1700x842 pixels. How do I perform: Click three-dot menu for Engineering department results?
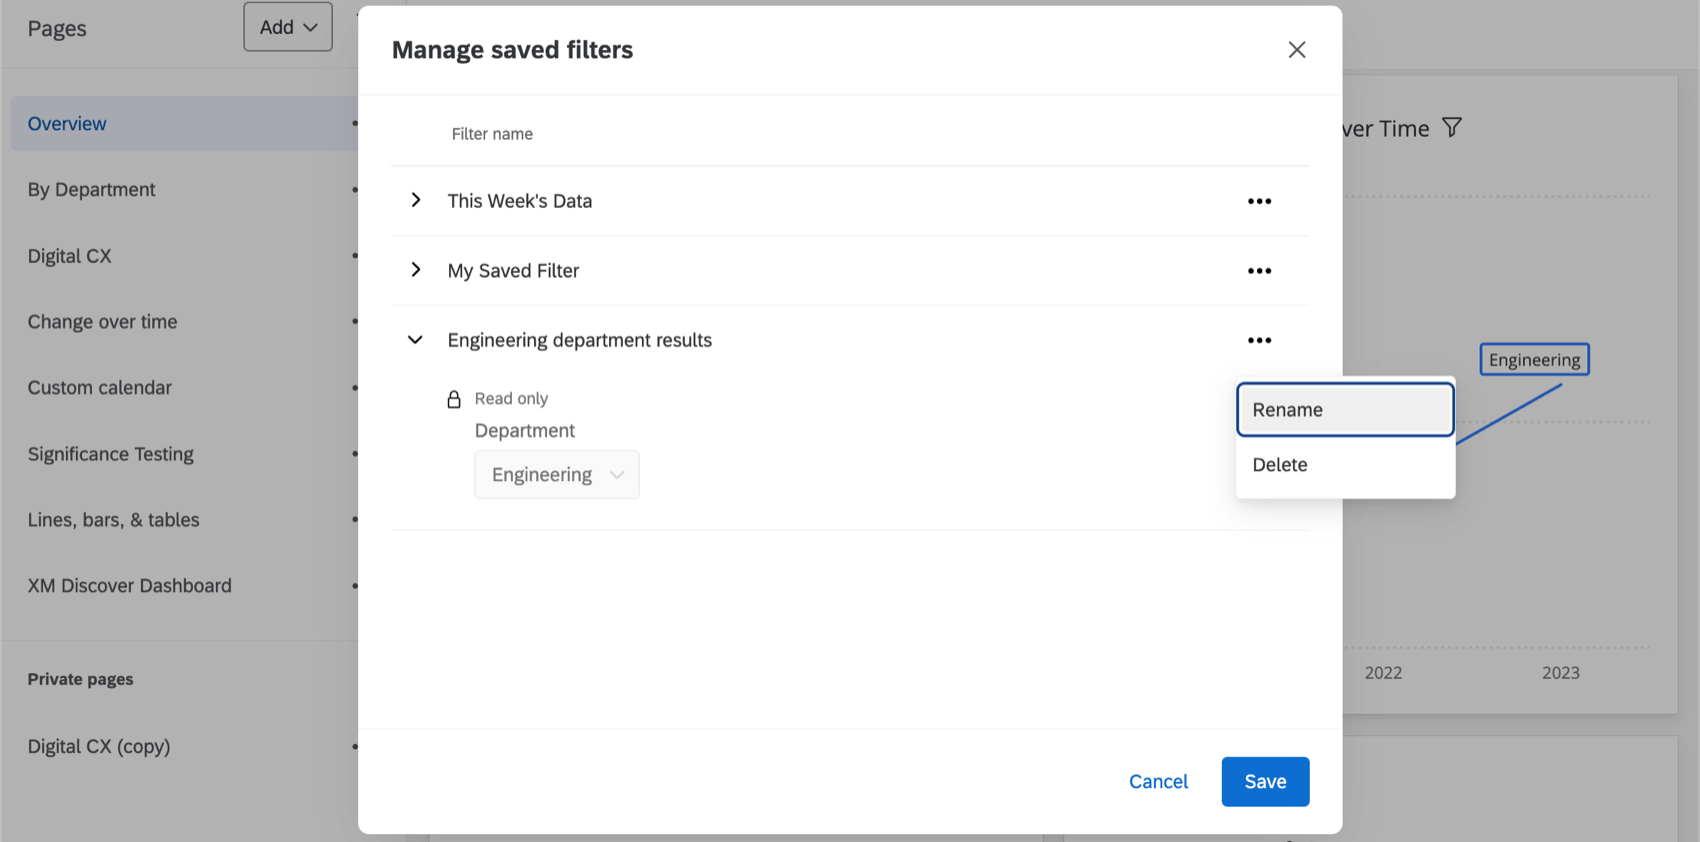[1259, 340]
